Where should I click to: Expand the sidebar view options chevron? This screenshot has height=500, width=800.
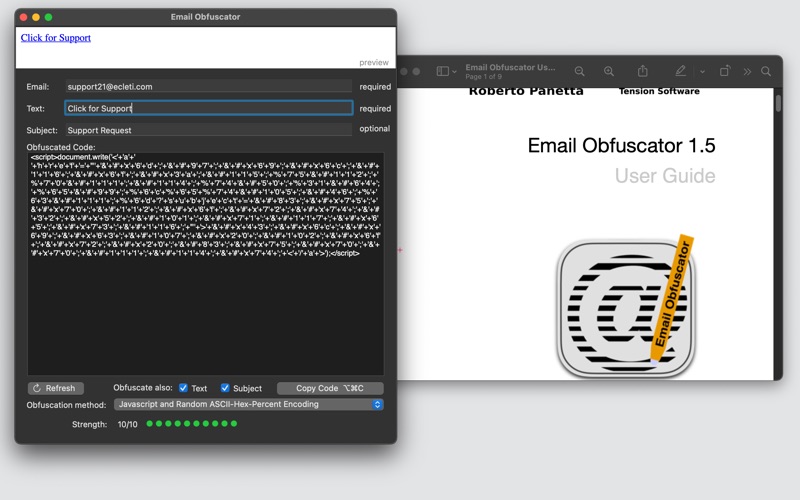tap(455, 72)
